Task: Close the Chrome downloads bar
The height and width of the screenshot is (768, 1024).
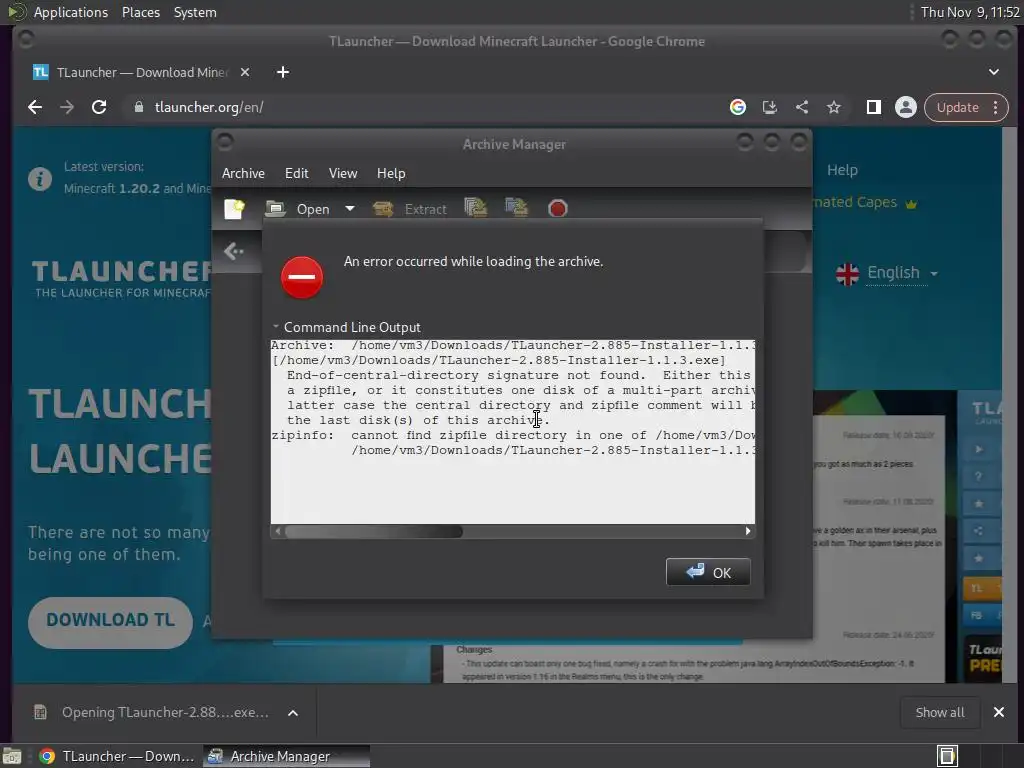Action: tap(999, 712)
